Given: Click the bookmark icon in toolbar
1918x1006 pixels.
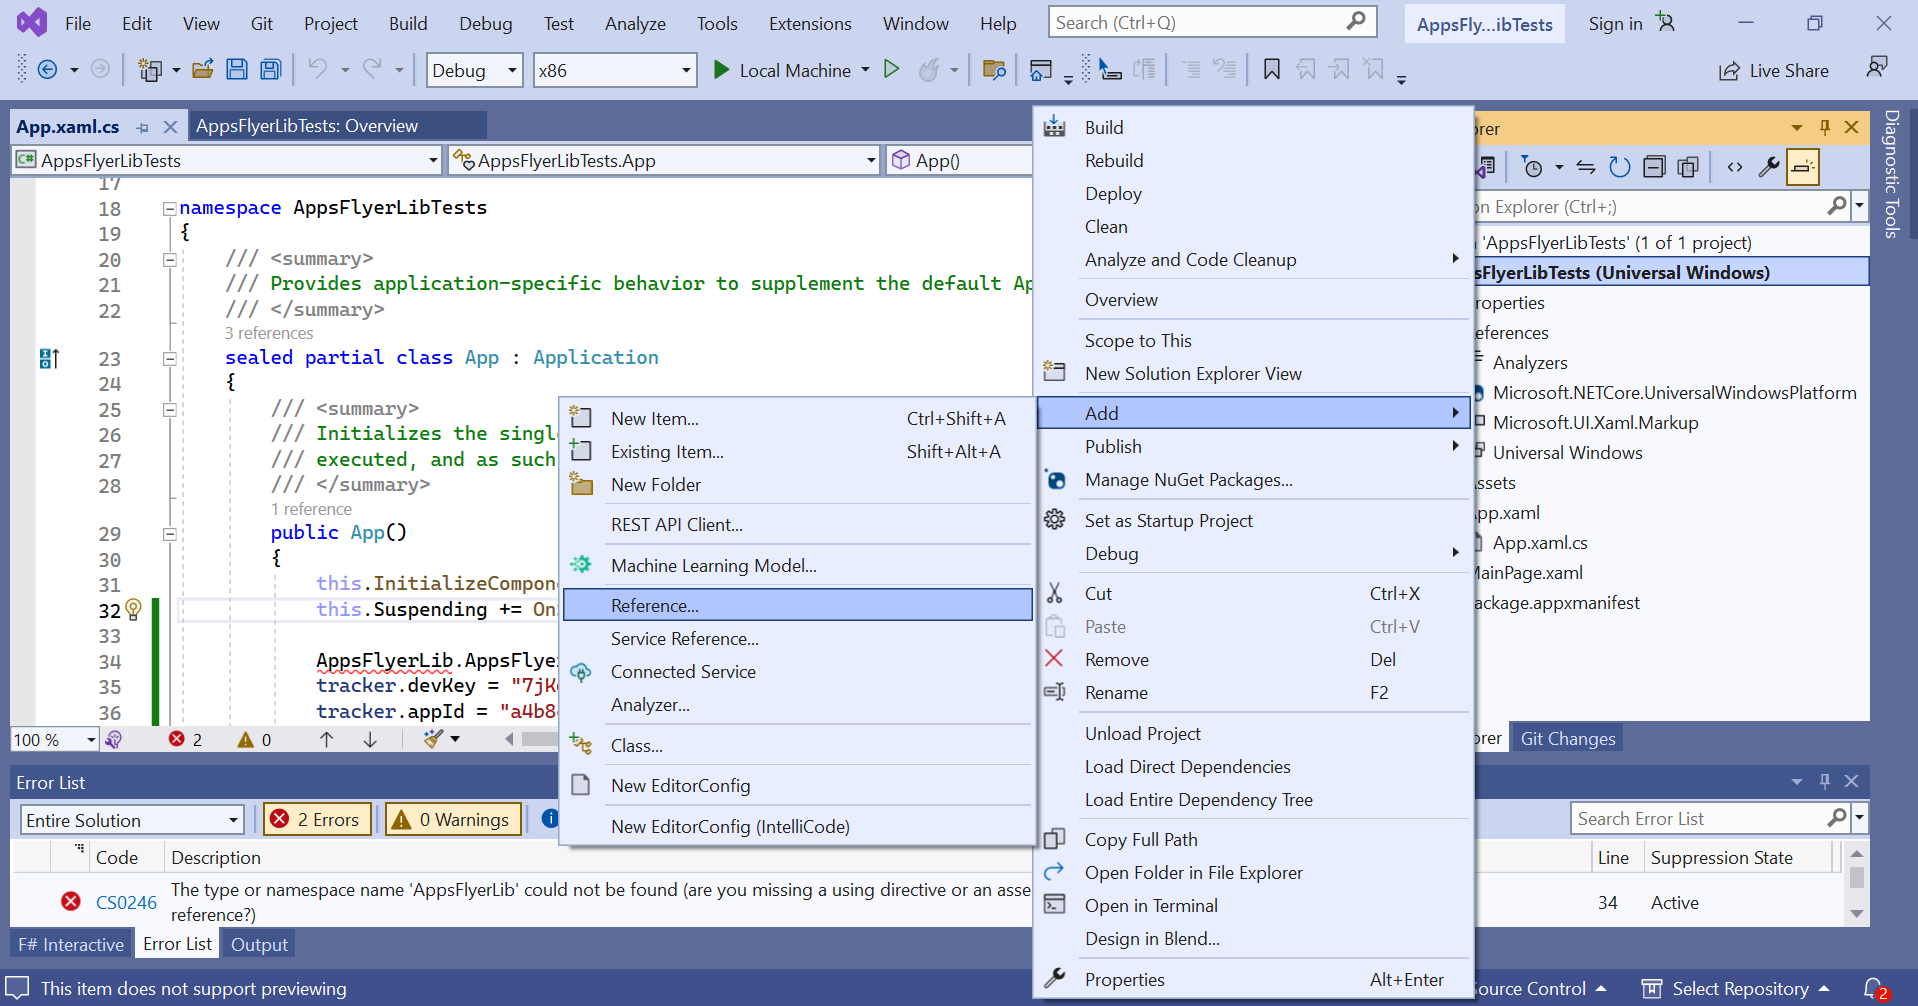Looking at the screenshot, I should 1271,70.
